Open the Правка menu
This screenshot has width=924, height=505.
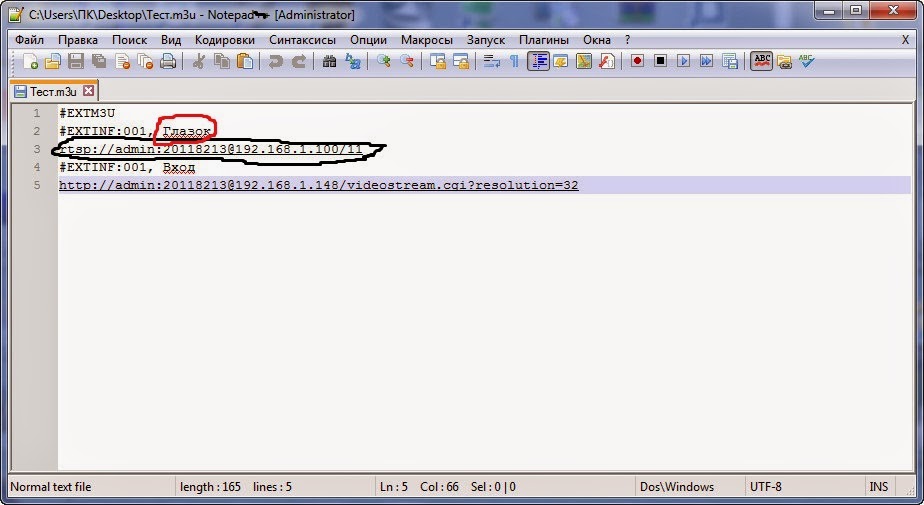(78, 40)
